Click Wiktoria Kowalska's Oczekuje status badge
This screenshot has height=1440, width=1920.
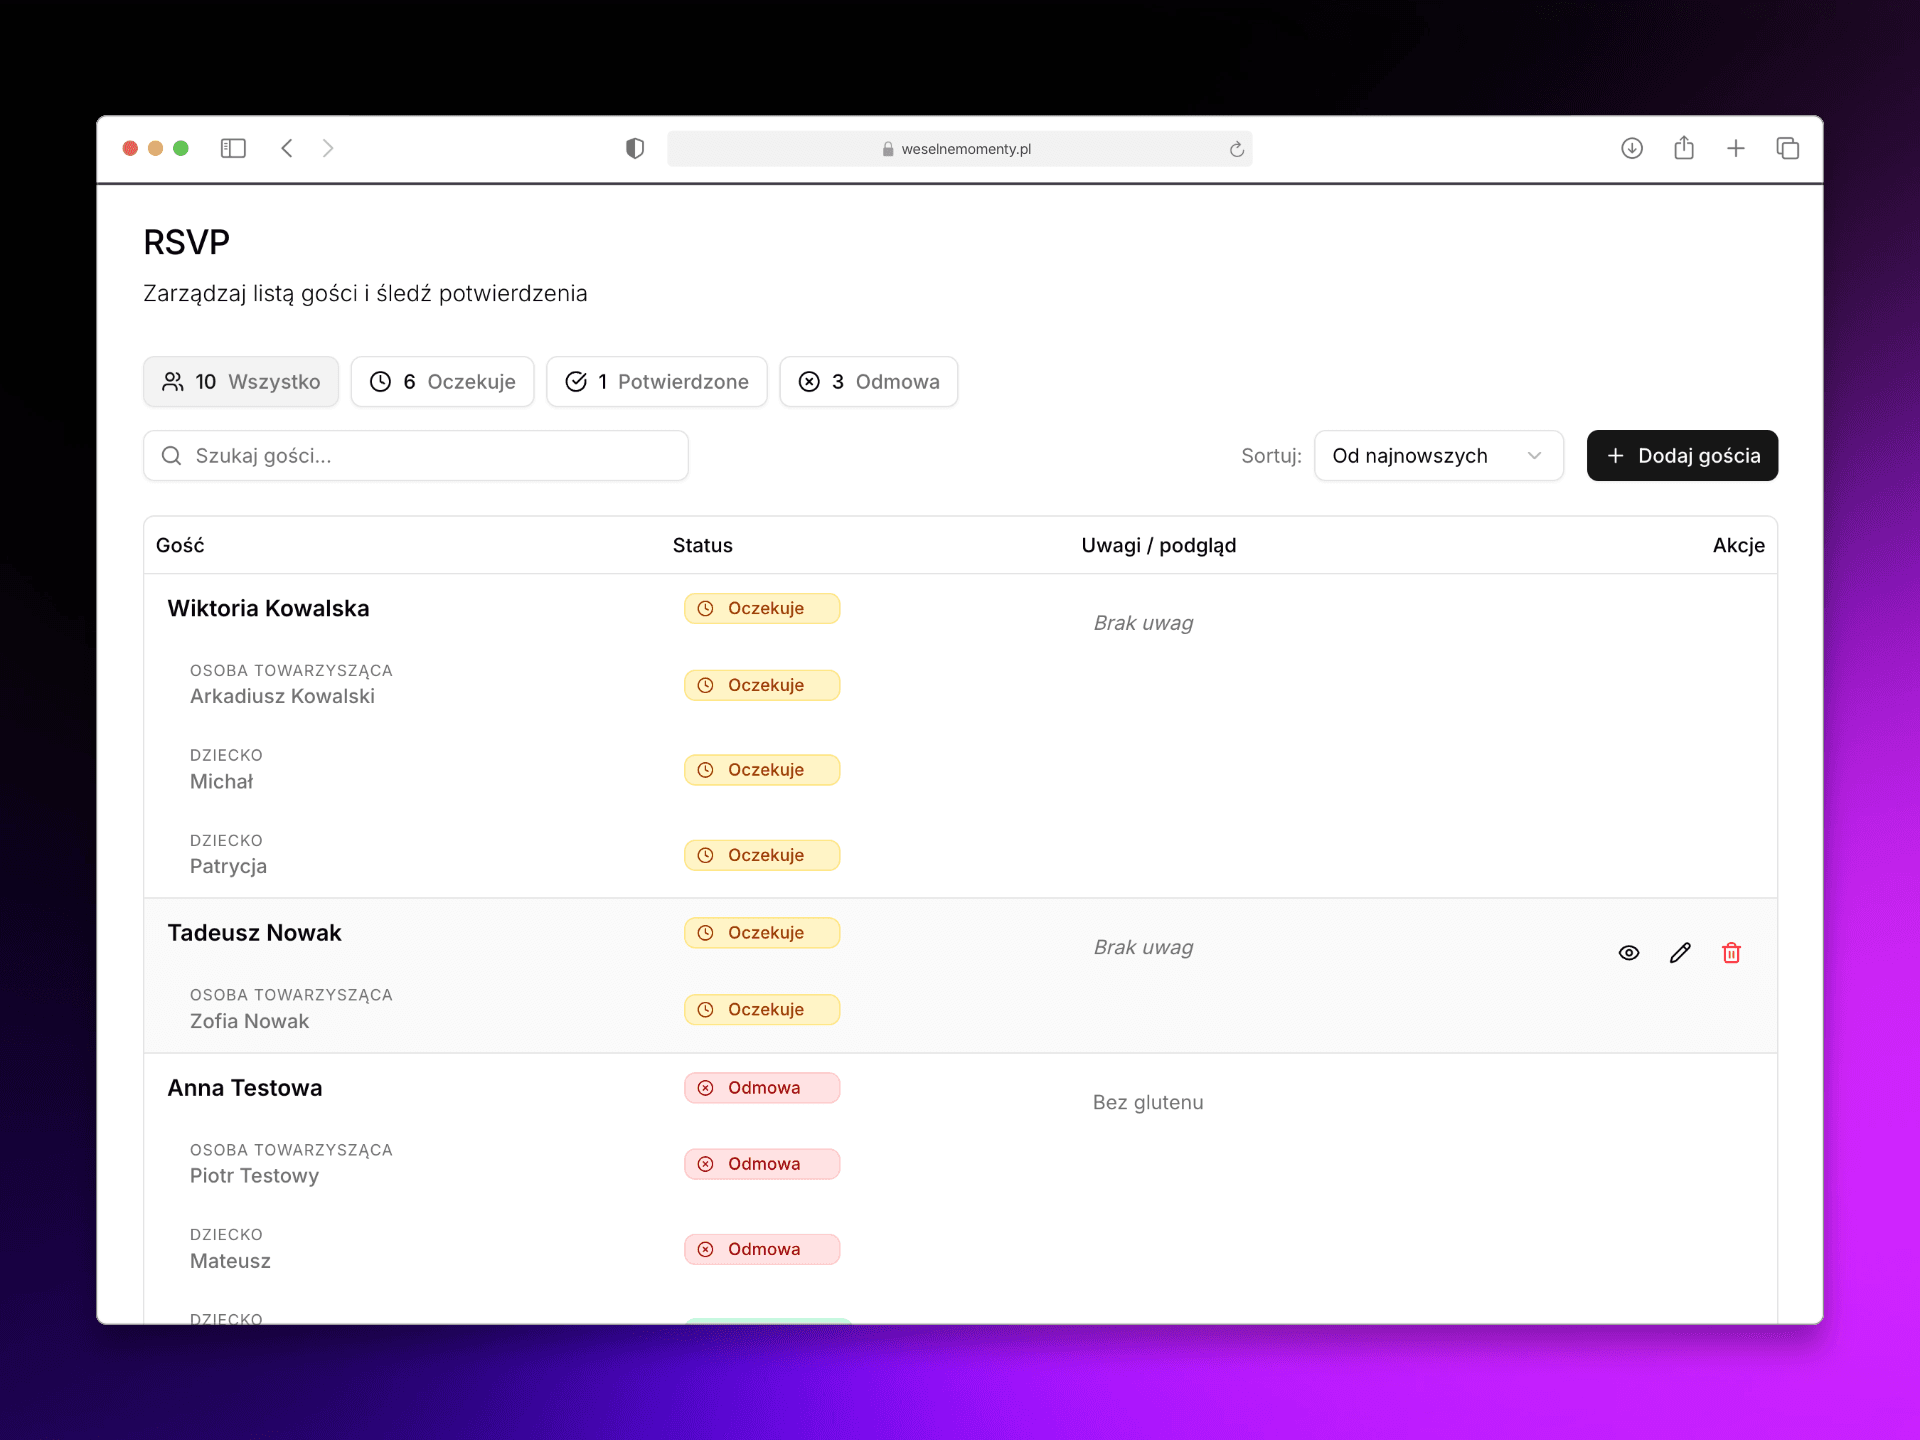(x=762, y=609)
